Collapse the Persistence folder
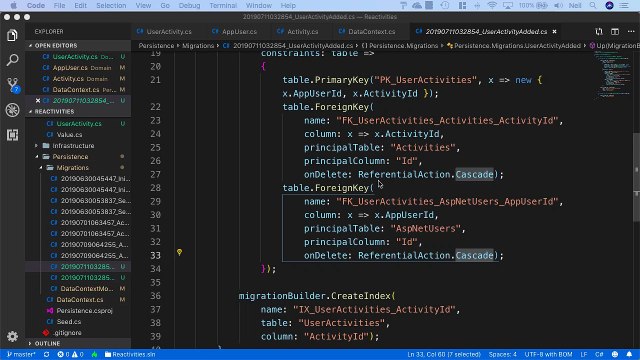This screenshot has height=360, width=640. click(x=70, y=157)
